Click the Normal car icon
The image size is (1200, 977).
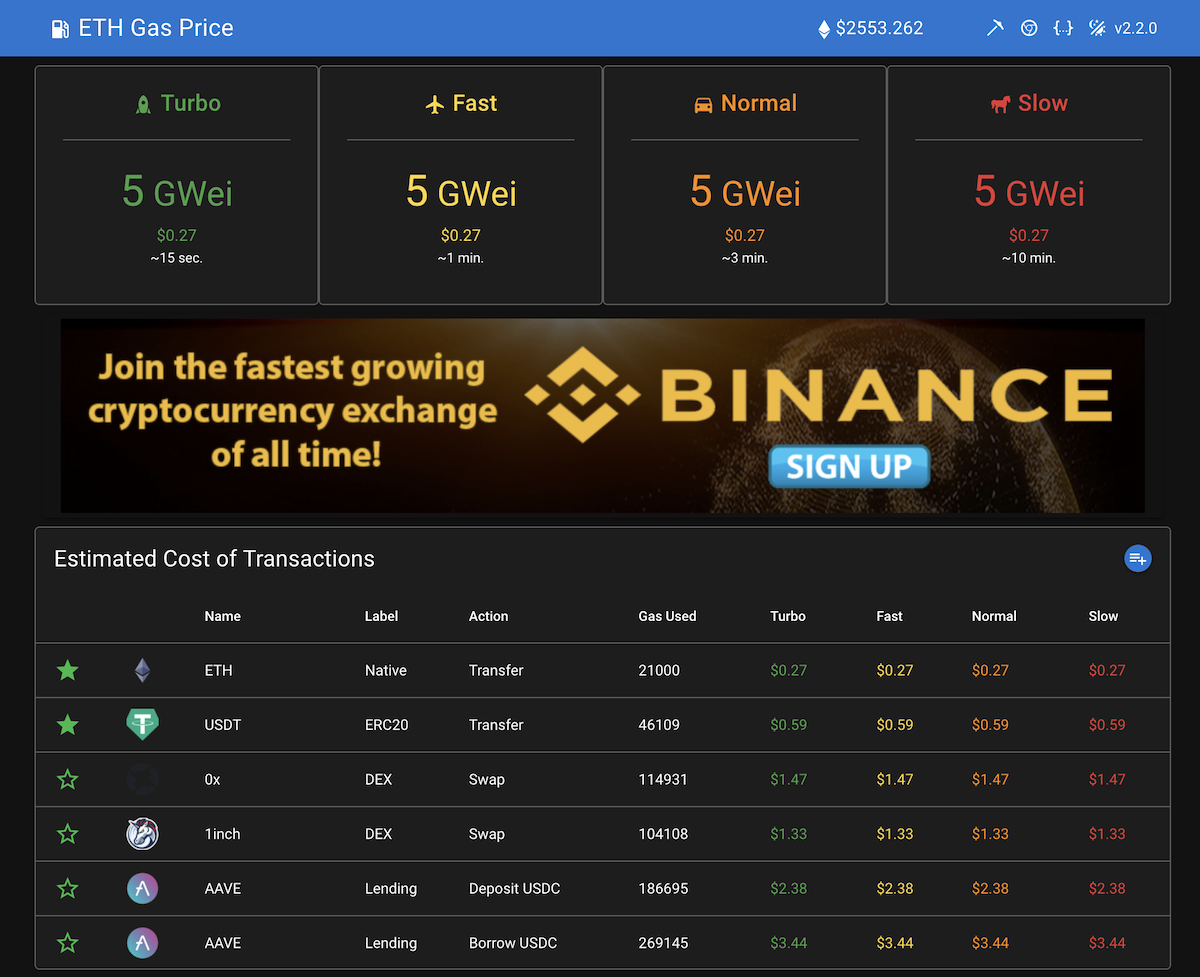pos(703,104)
